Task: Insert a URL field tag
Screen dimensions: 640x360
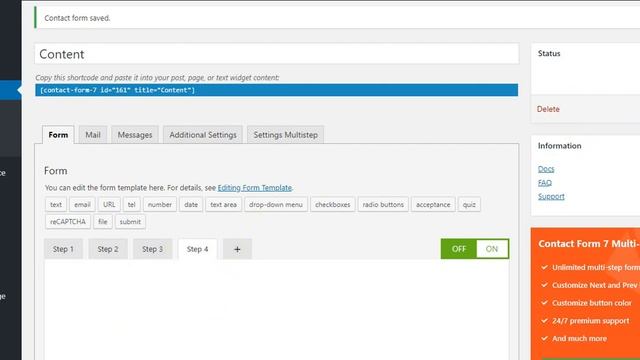Action: [109, 204]
